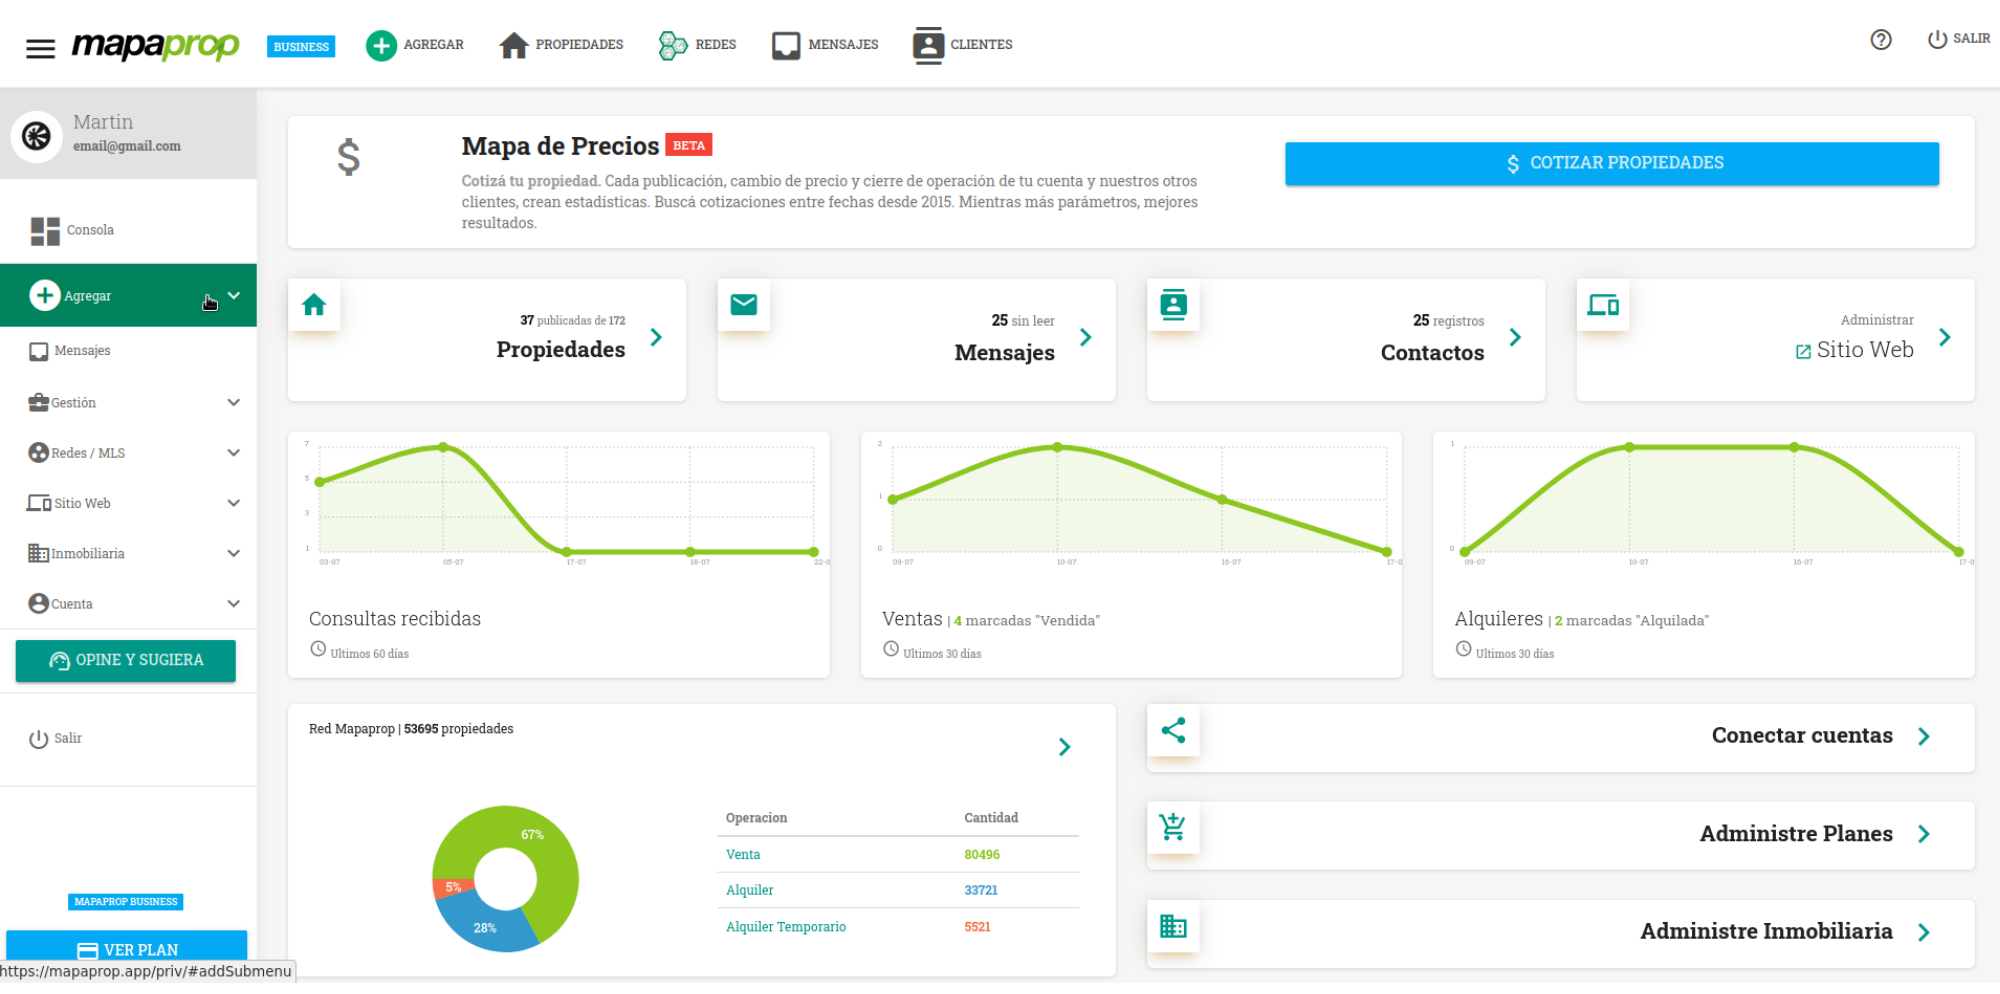
Task: Open the REDES top menu
Action: click(x=716, y=45)
